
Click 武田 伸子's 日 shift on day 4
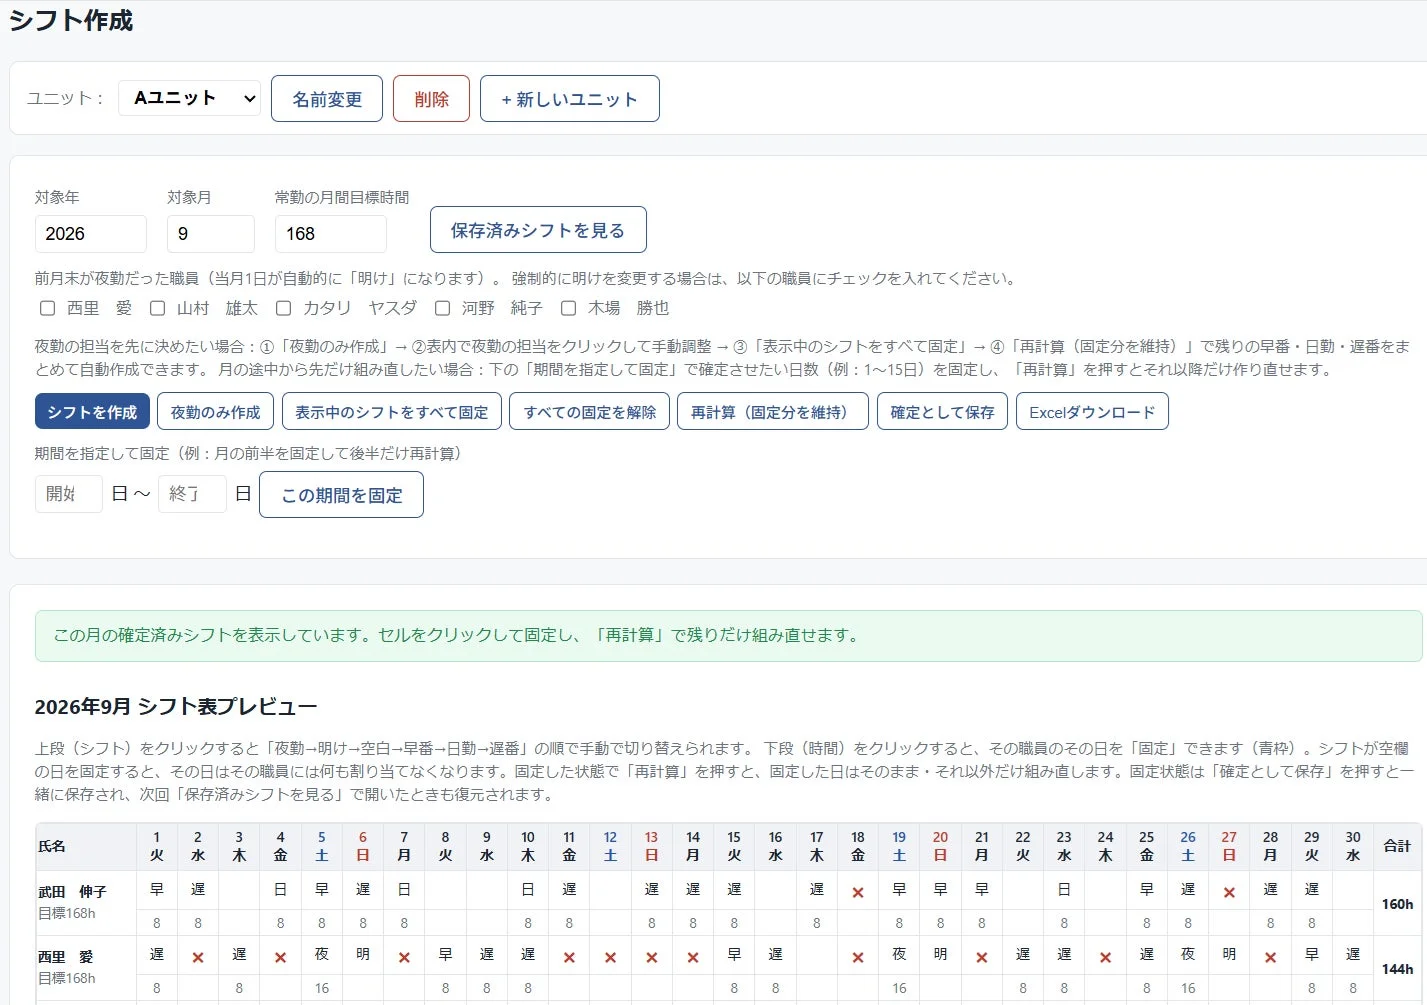tap(280, 889)
